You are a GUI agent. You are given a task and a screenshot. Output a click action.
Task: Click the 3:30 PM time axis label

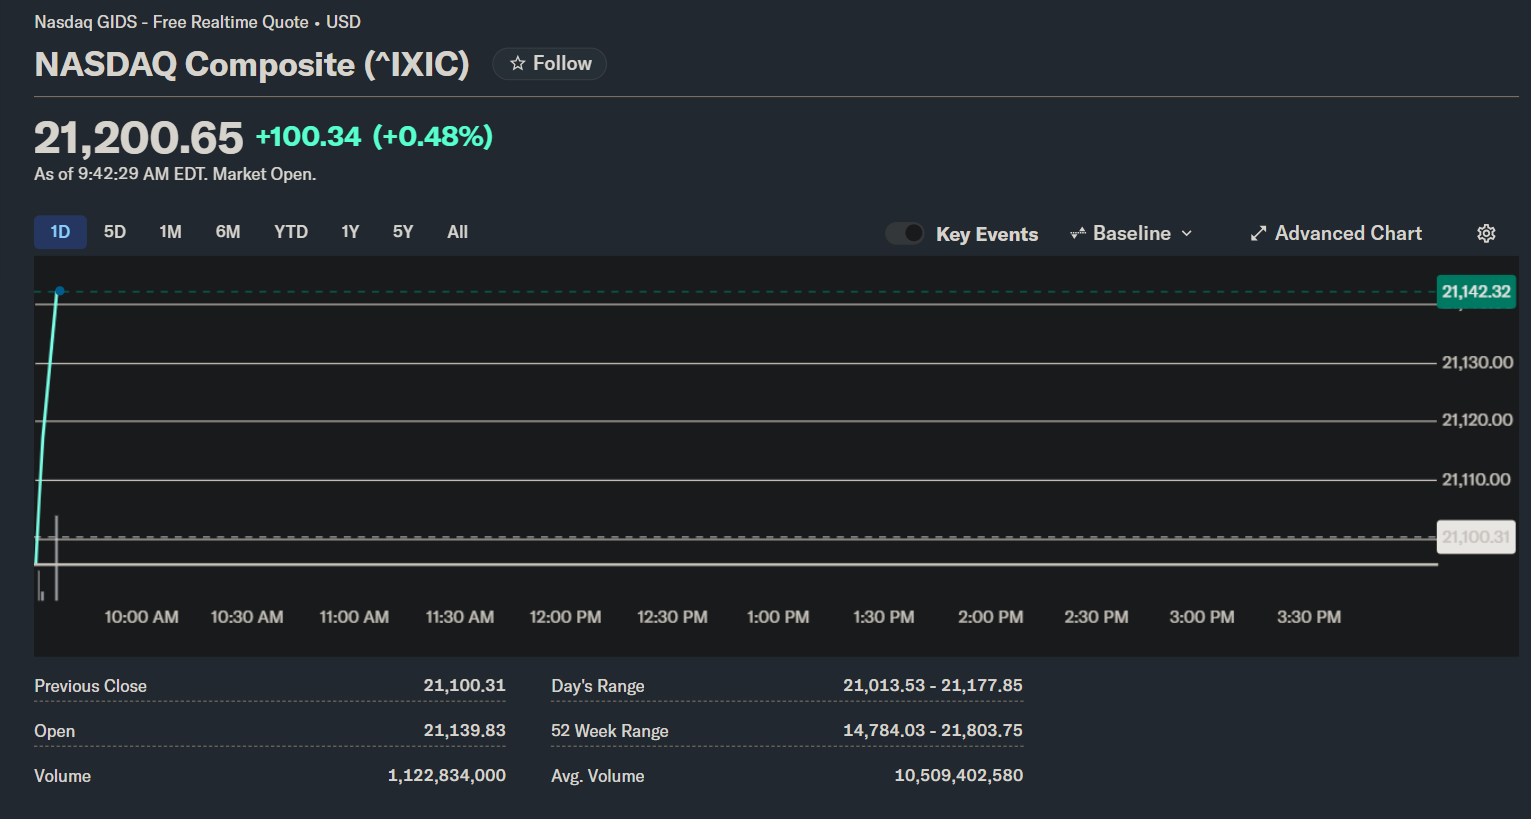click(x=1309, y=617)
